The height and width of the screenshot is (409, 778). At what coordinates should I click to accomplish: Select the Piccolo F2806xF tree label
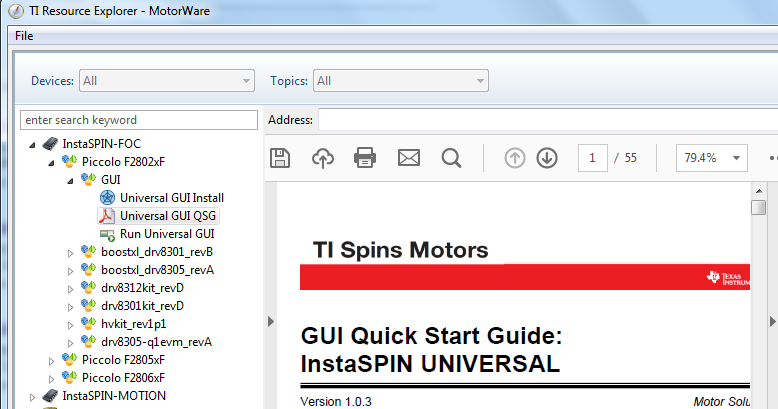pos(123,378)
